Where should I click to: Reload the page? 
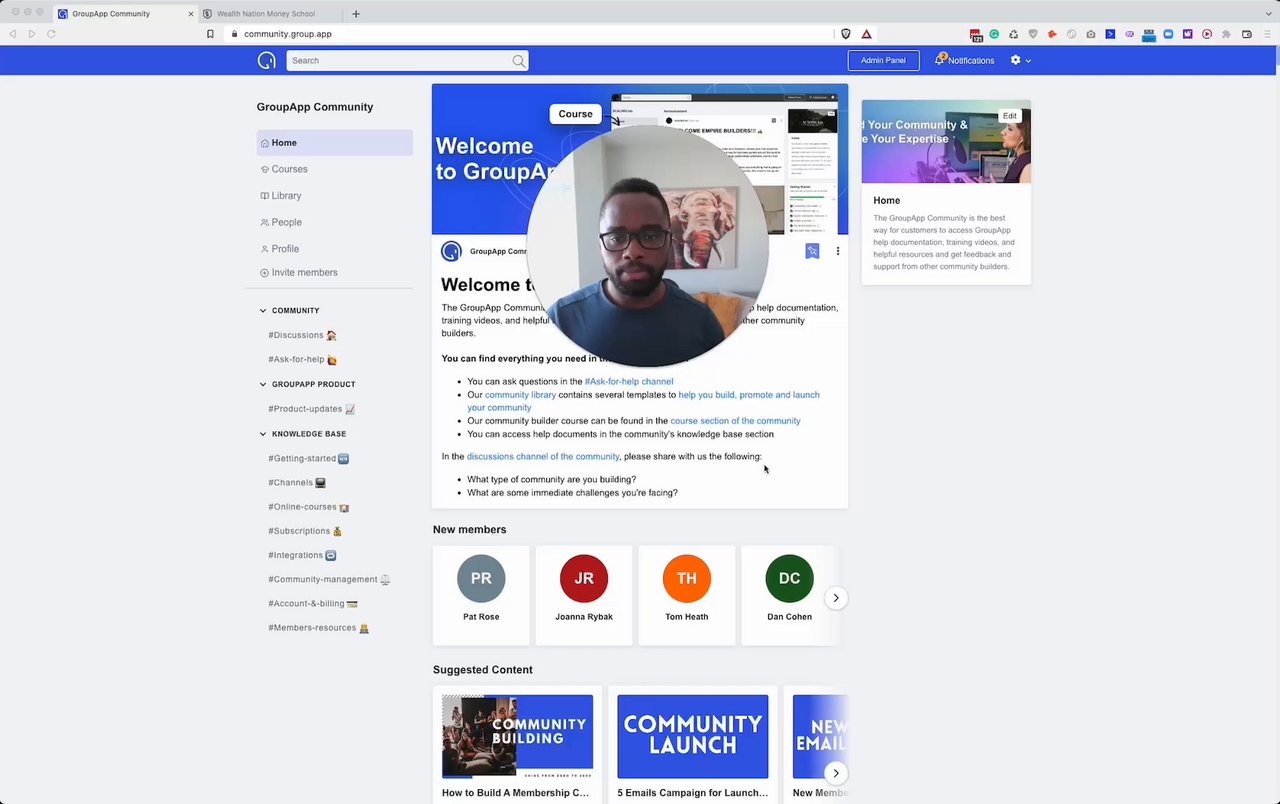[51, 34]
